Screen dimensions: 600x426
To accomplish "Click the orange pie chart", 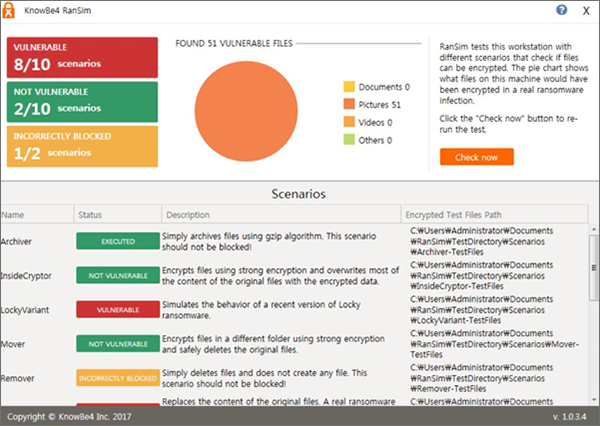I will (x=246, y=111).
